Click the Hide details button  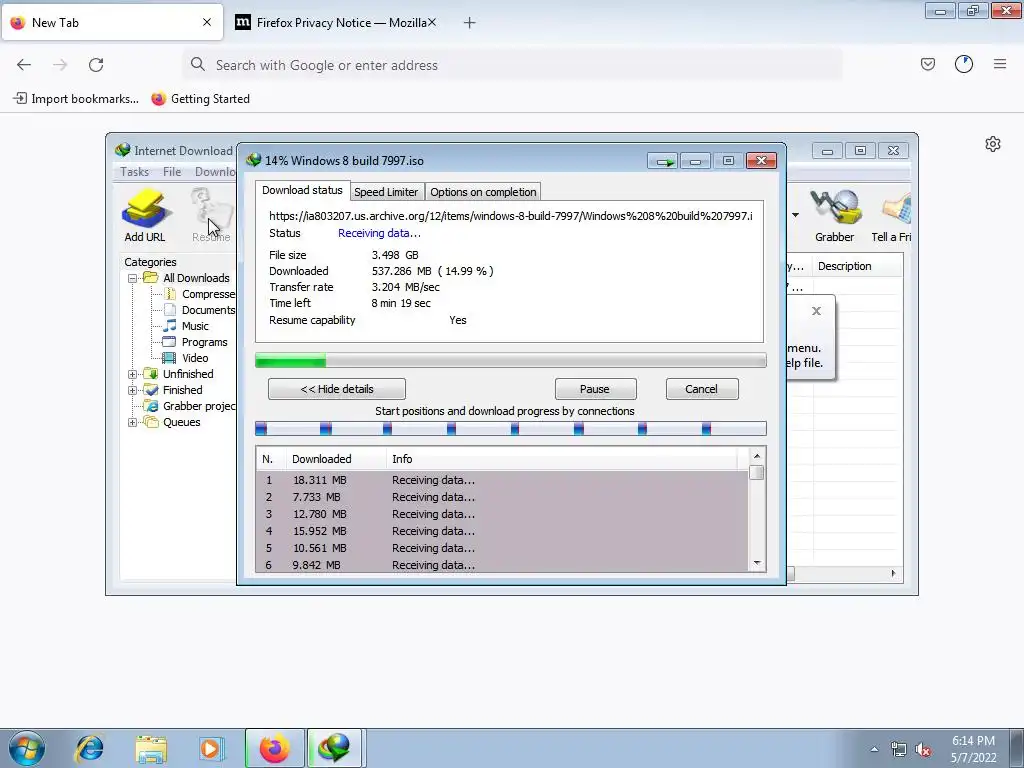336,389
